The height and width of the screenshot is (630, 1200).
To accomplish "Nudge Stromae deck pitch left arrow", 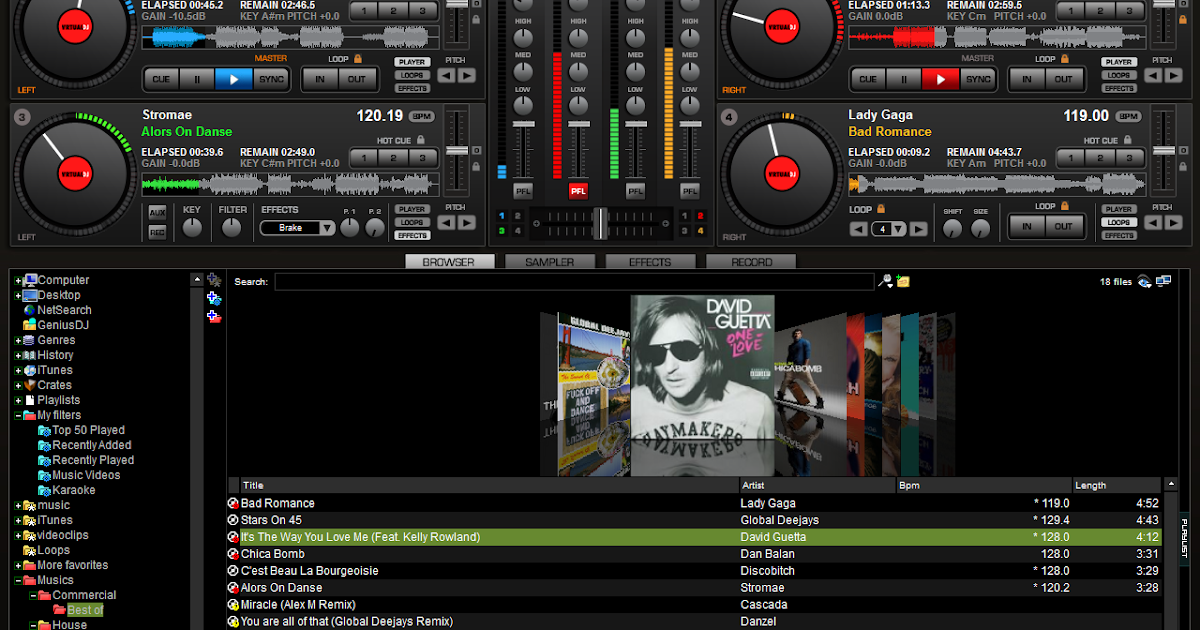I will (448, 222).
